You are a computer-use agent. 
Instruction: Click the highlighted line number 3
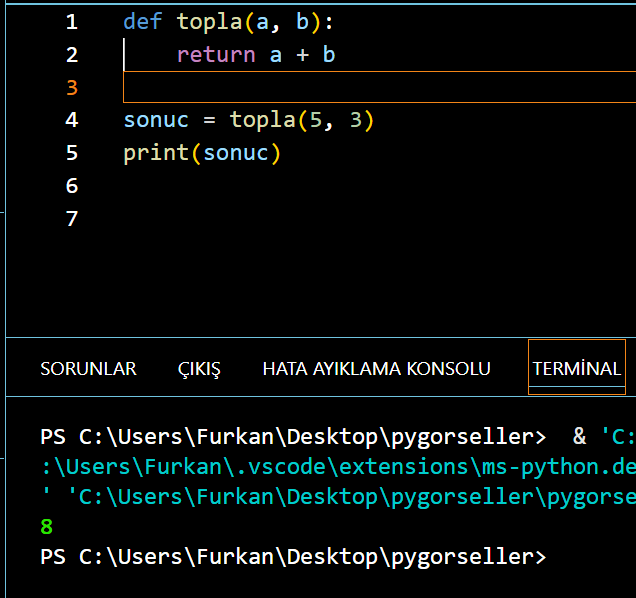pos(71,88)
